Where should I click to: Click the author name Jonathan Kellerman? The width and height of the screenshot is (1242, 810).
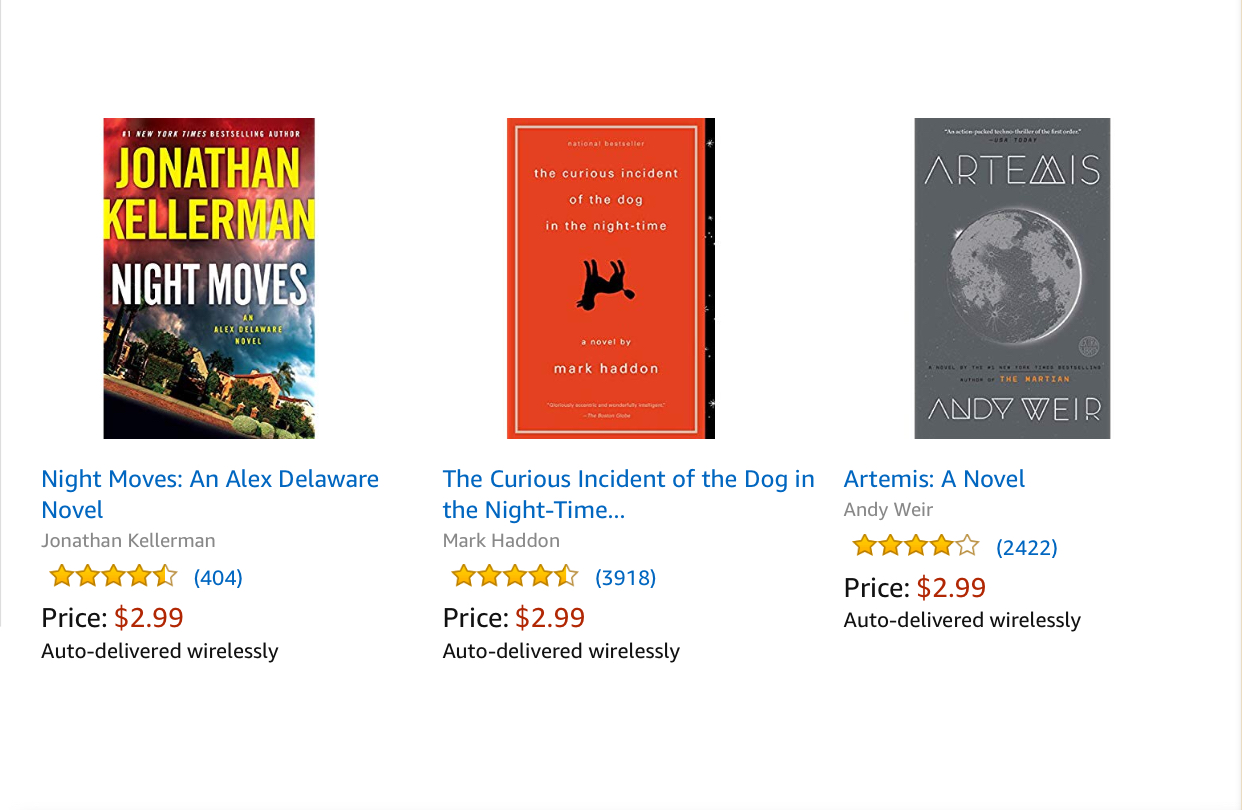(128, 540)
